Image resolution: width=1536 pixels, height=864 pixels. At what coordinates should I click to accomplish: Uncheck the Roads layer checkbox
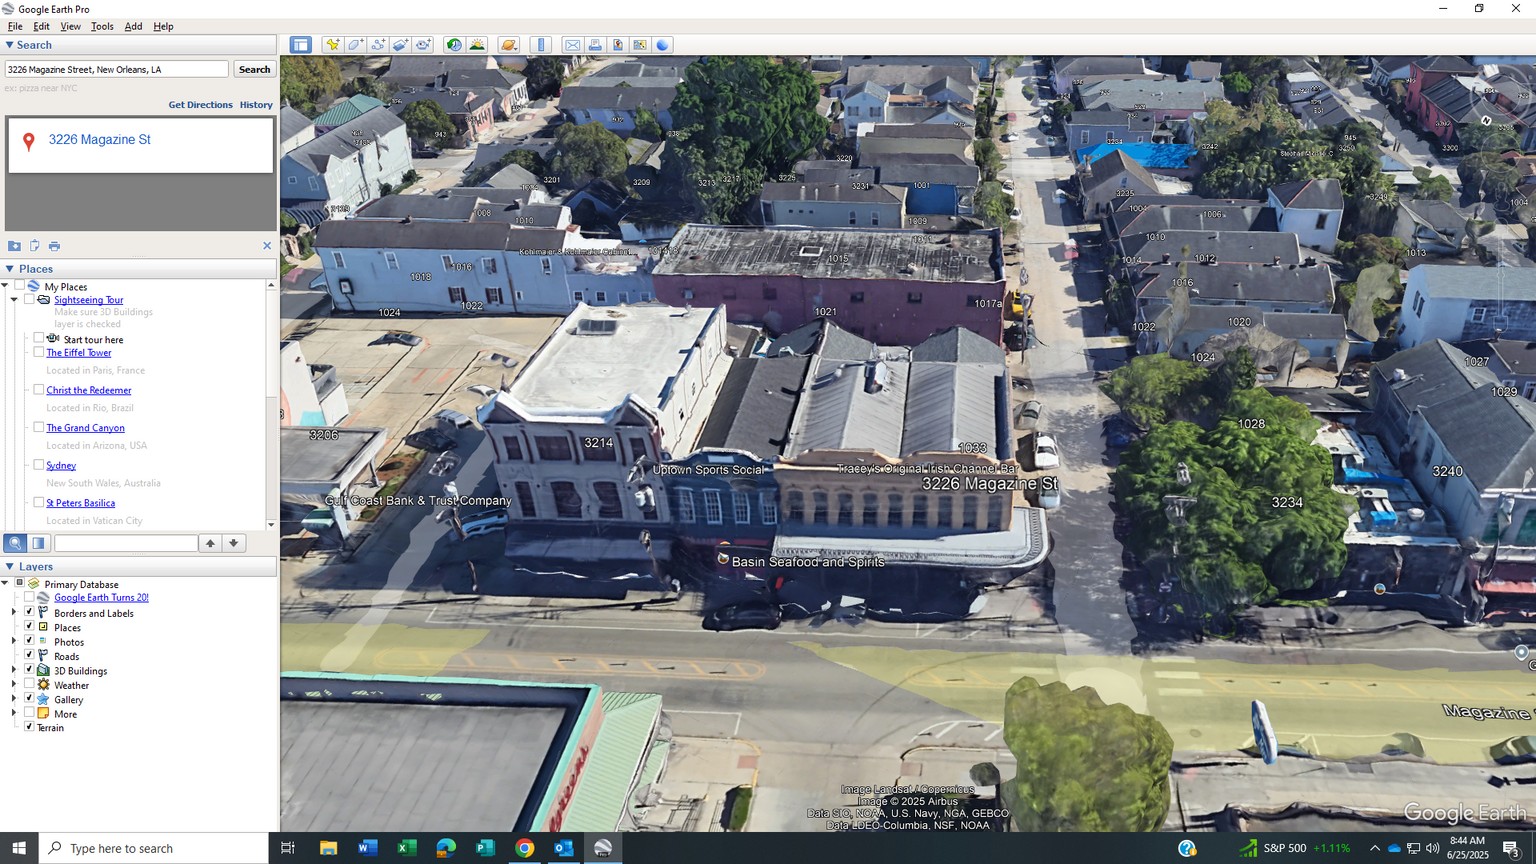29,655
